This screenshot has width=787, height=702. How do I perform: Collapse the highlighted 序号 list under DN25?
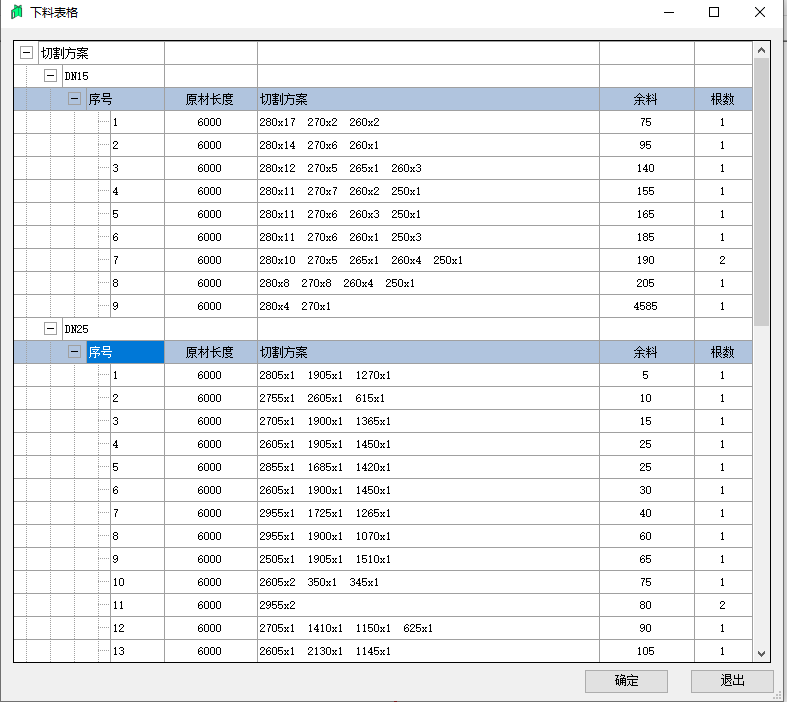click(x=74, y=352)
